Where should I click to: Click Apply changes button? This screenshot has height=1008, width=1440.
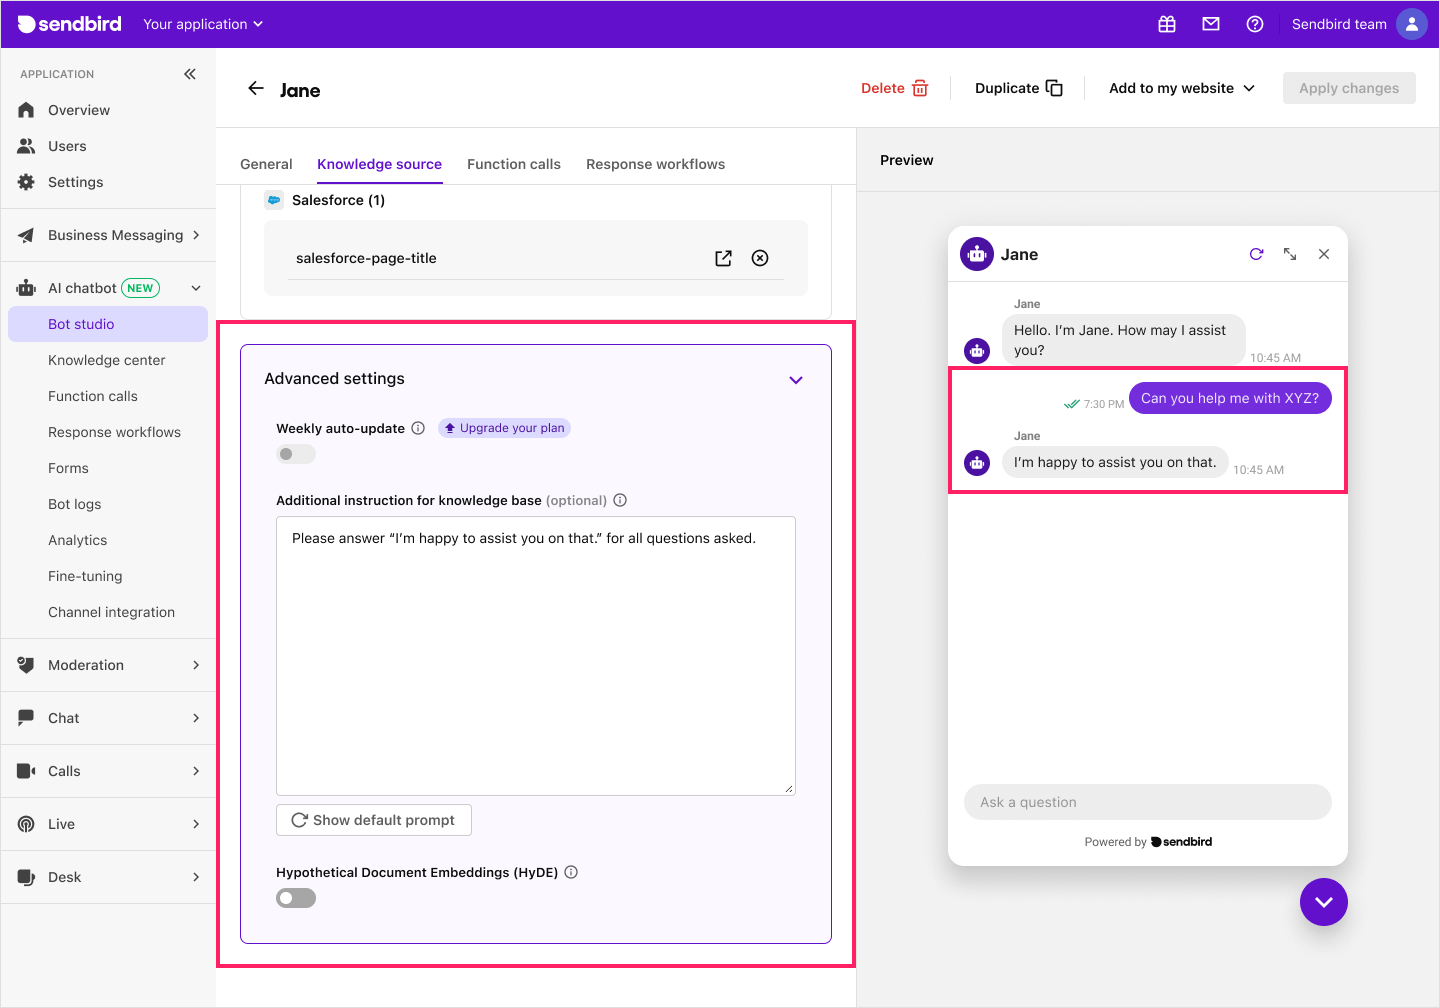point(1349,88)
